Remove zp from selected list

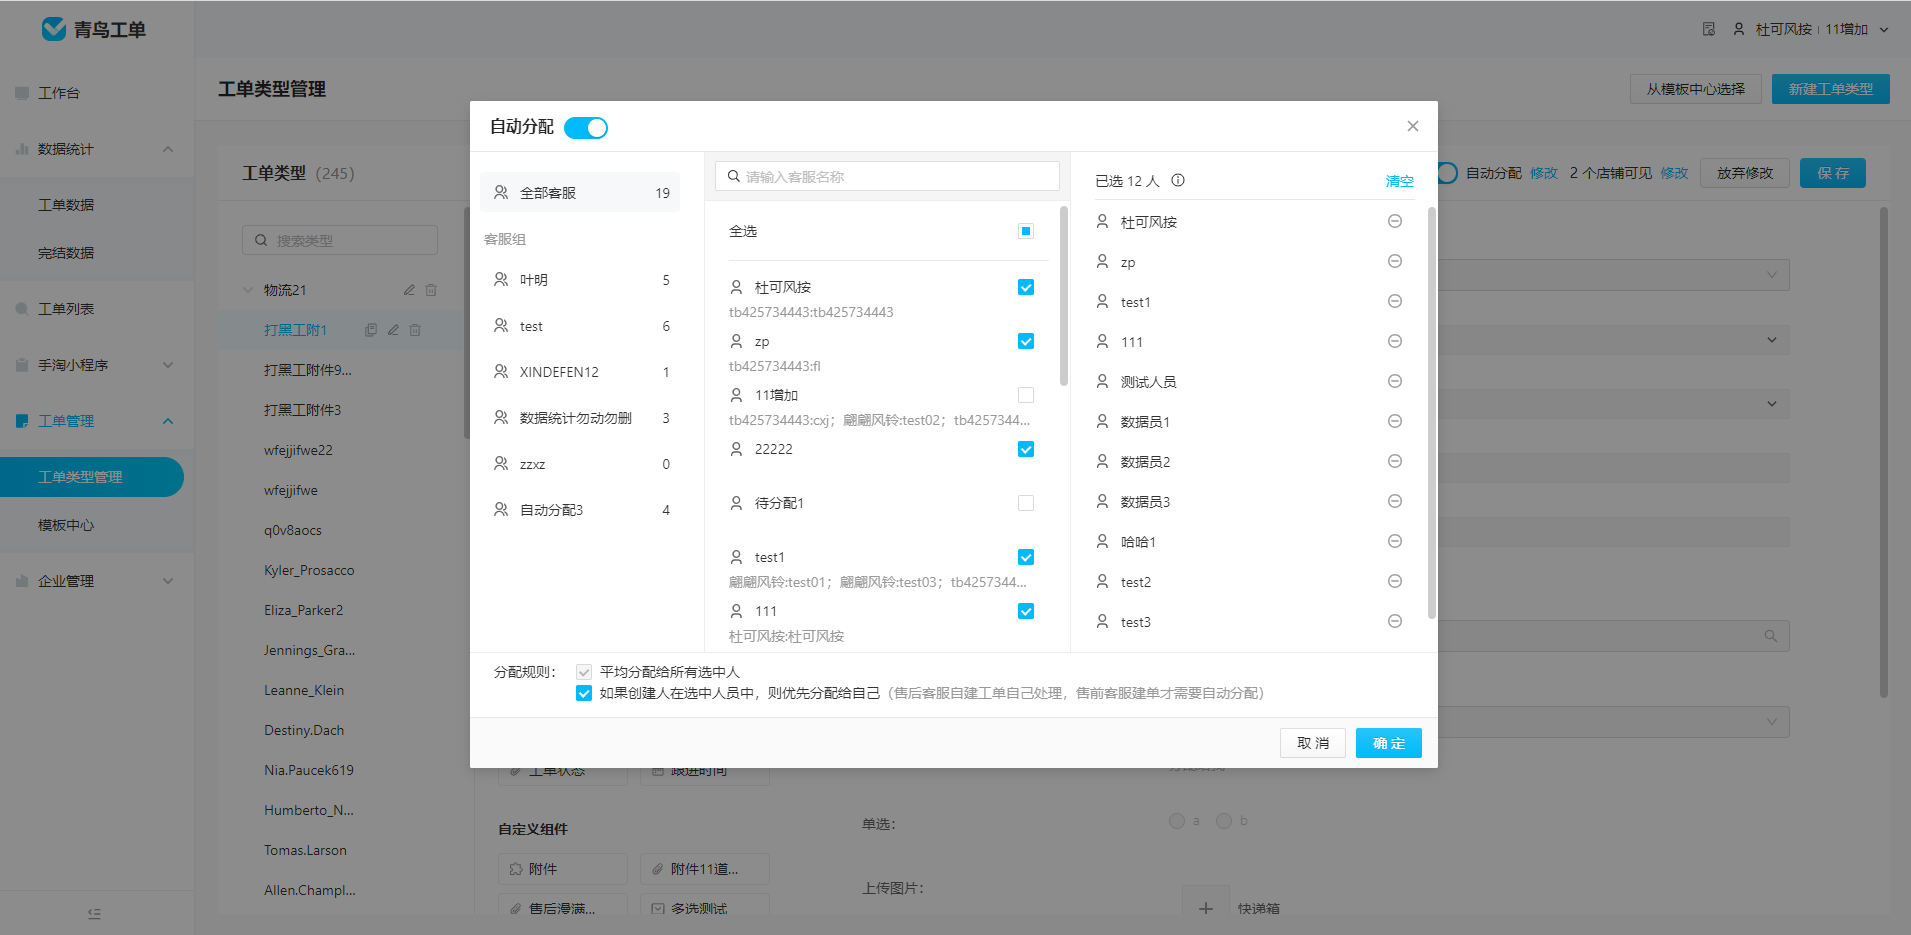coord(1394,261)
